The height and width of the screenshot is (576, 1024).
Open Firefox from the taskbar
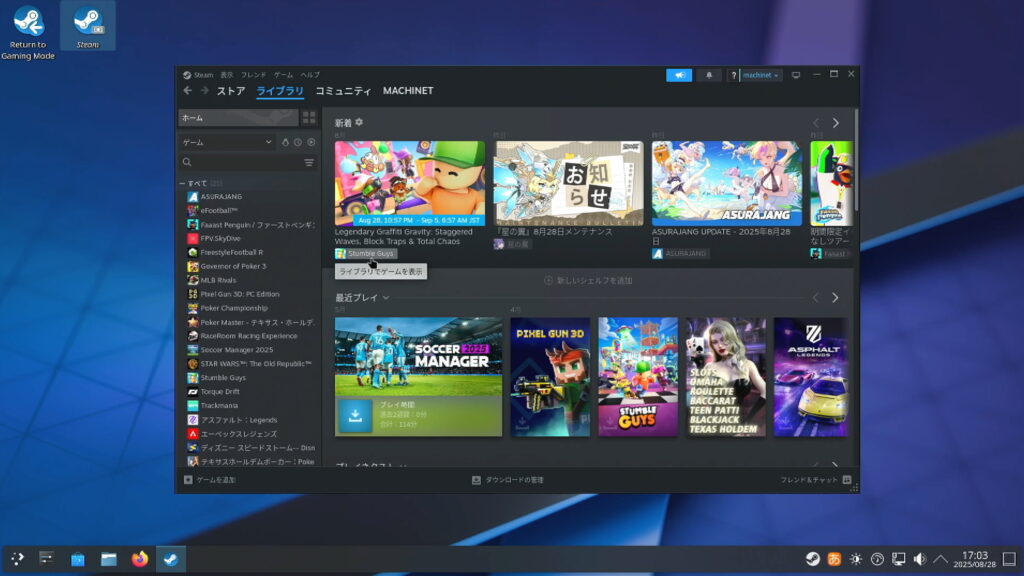139,559
